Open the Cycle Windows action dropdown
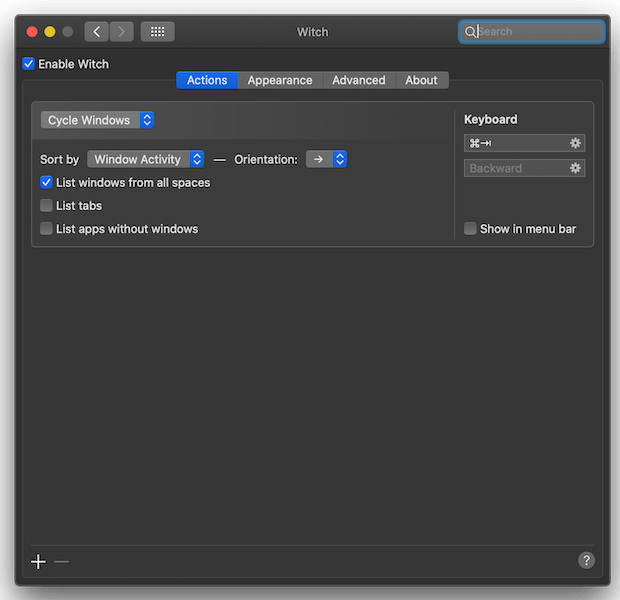Viewport: 620px width, 600px height. (97, 120)
